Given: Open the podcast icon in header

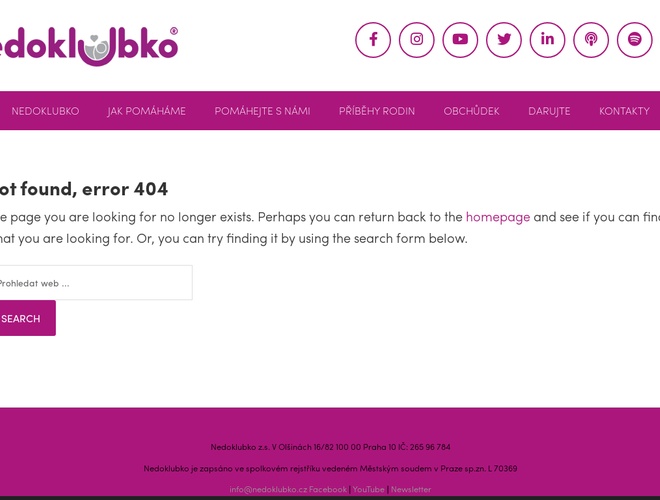Looking at the screenshot, I should point(591,40).
